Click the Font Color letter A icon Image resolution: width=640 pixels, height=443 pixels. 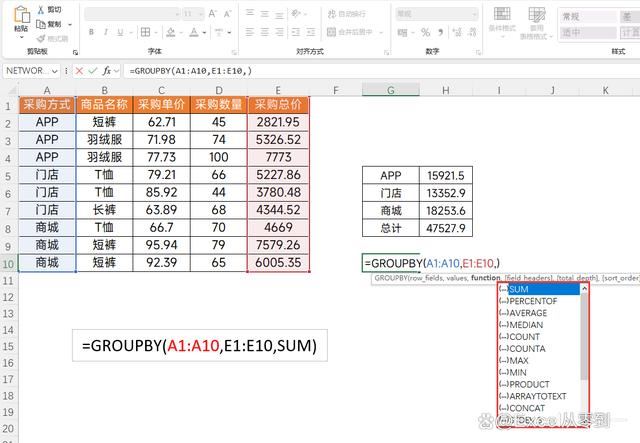click(194, 32)
